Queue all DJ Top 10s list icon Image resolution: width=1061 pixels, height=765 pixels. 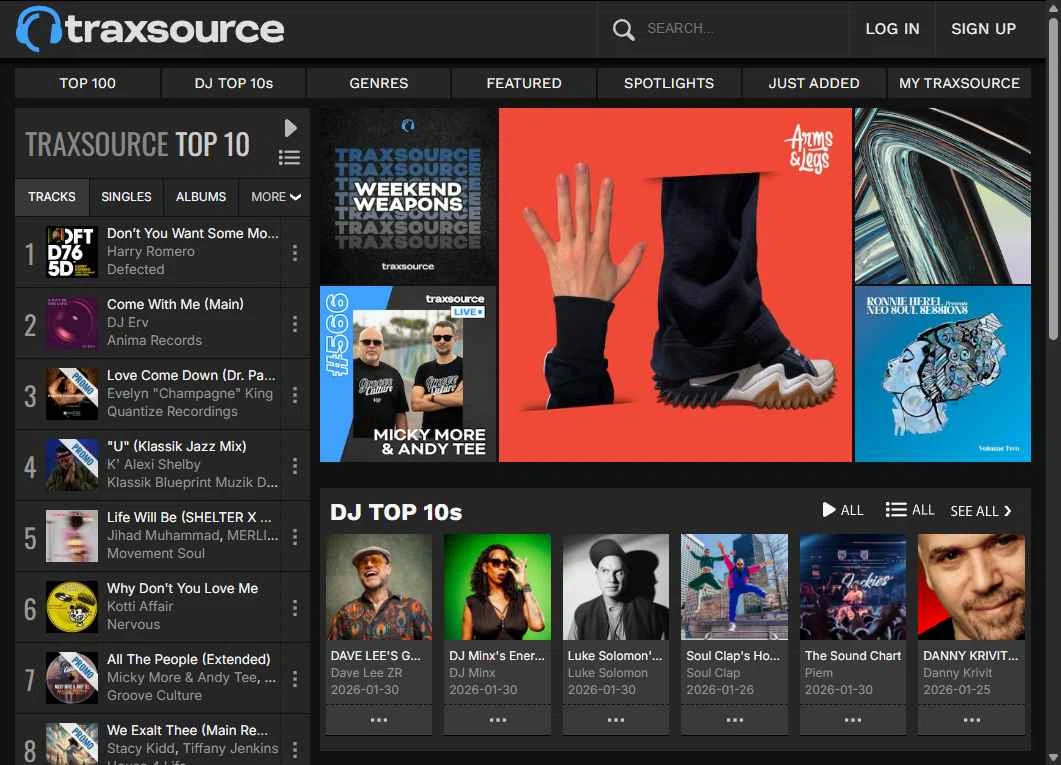click(909, 510)
